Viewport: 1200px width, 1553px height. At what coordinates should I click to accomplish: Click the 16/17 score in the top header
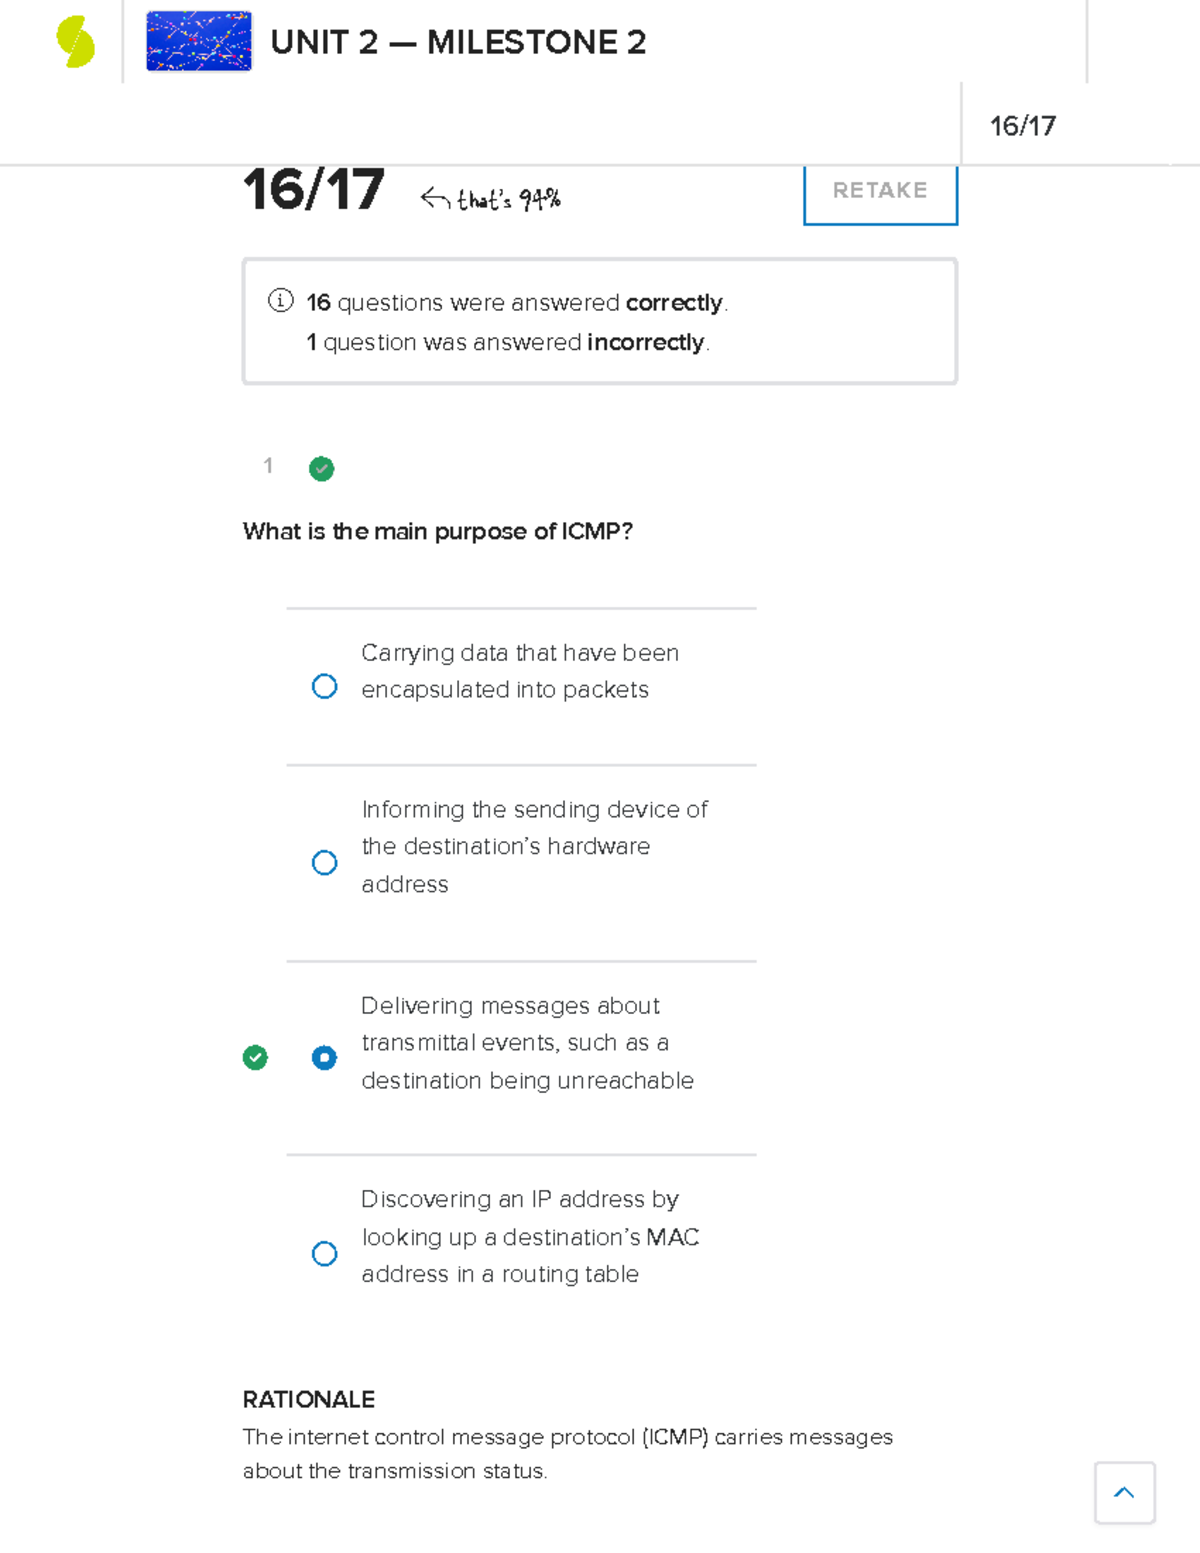click(x=1024, y=125)
